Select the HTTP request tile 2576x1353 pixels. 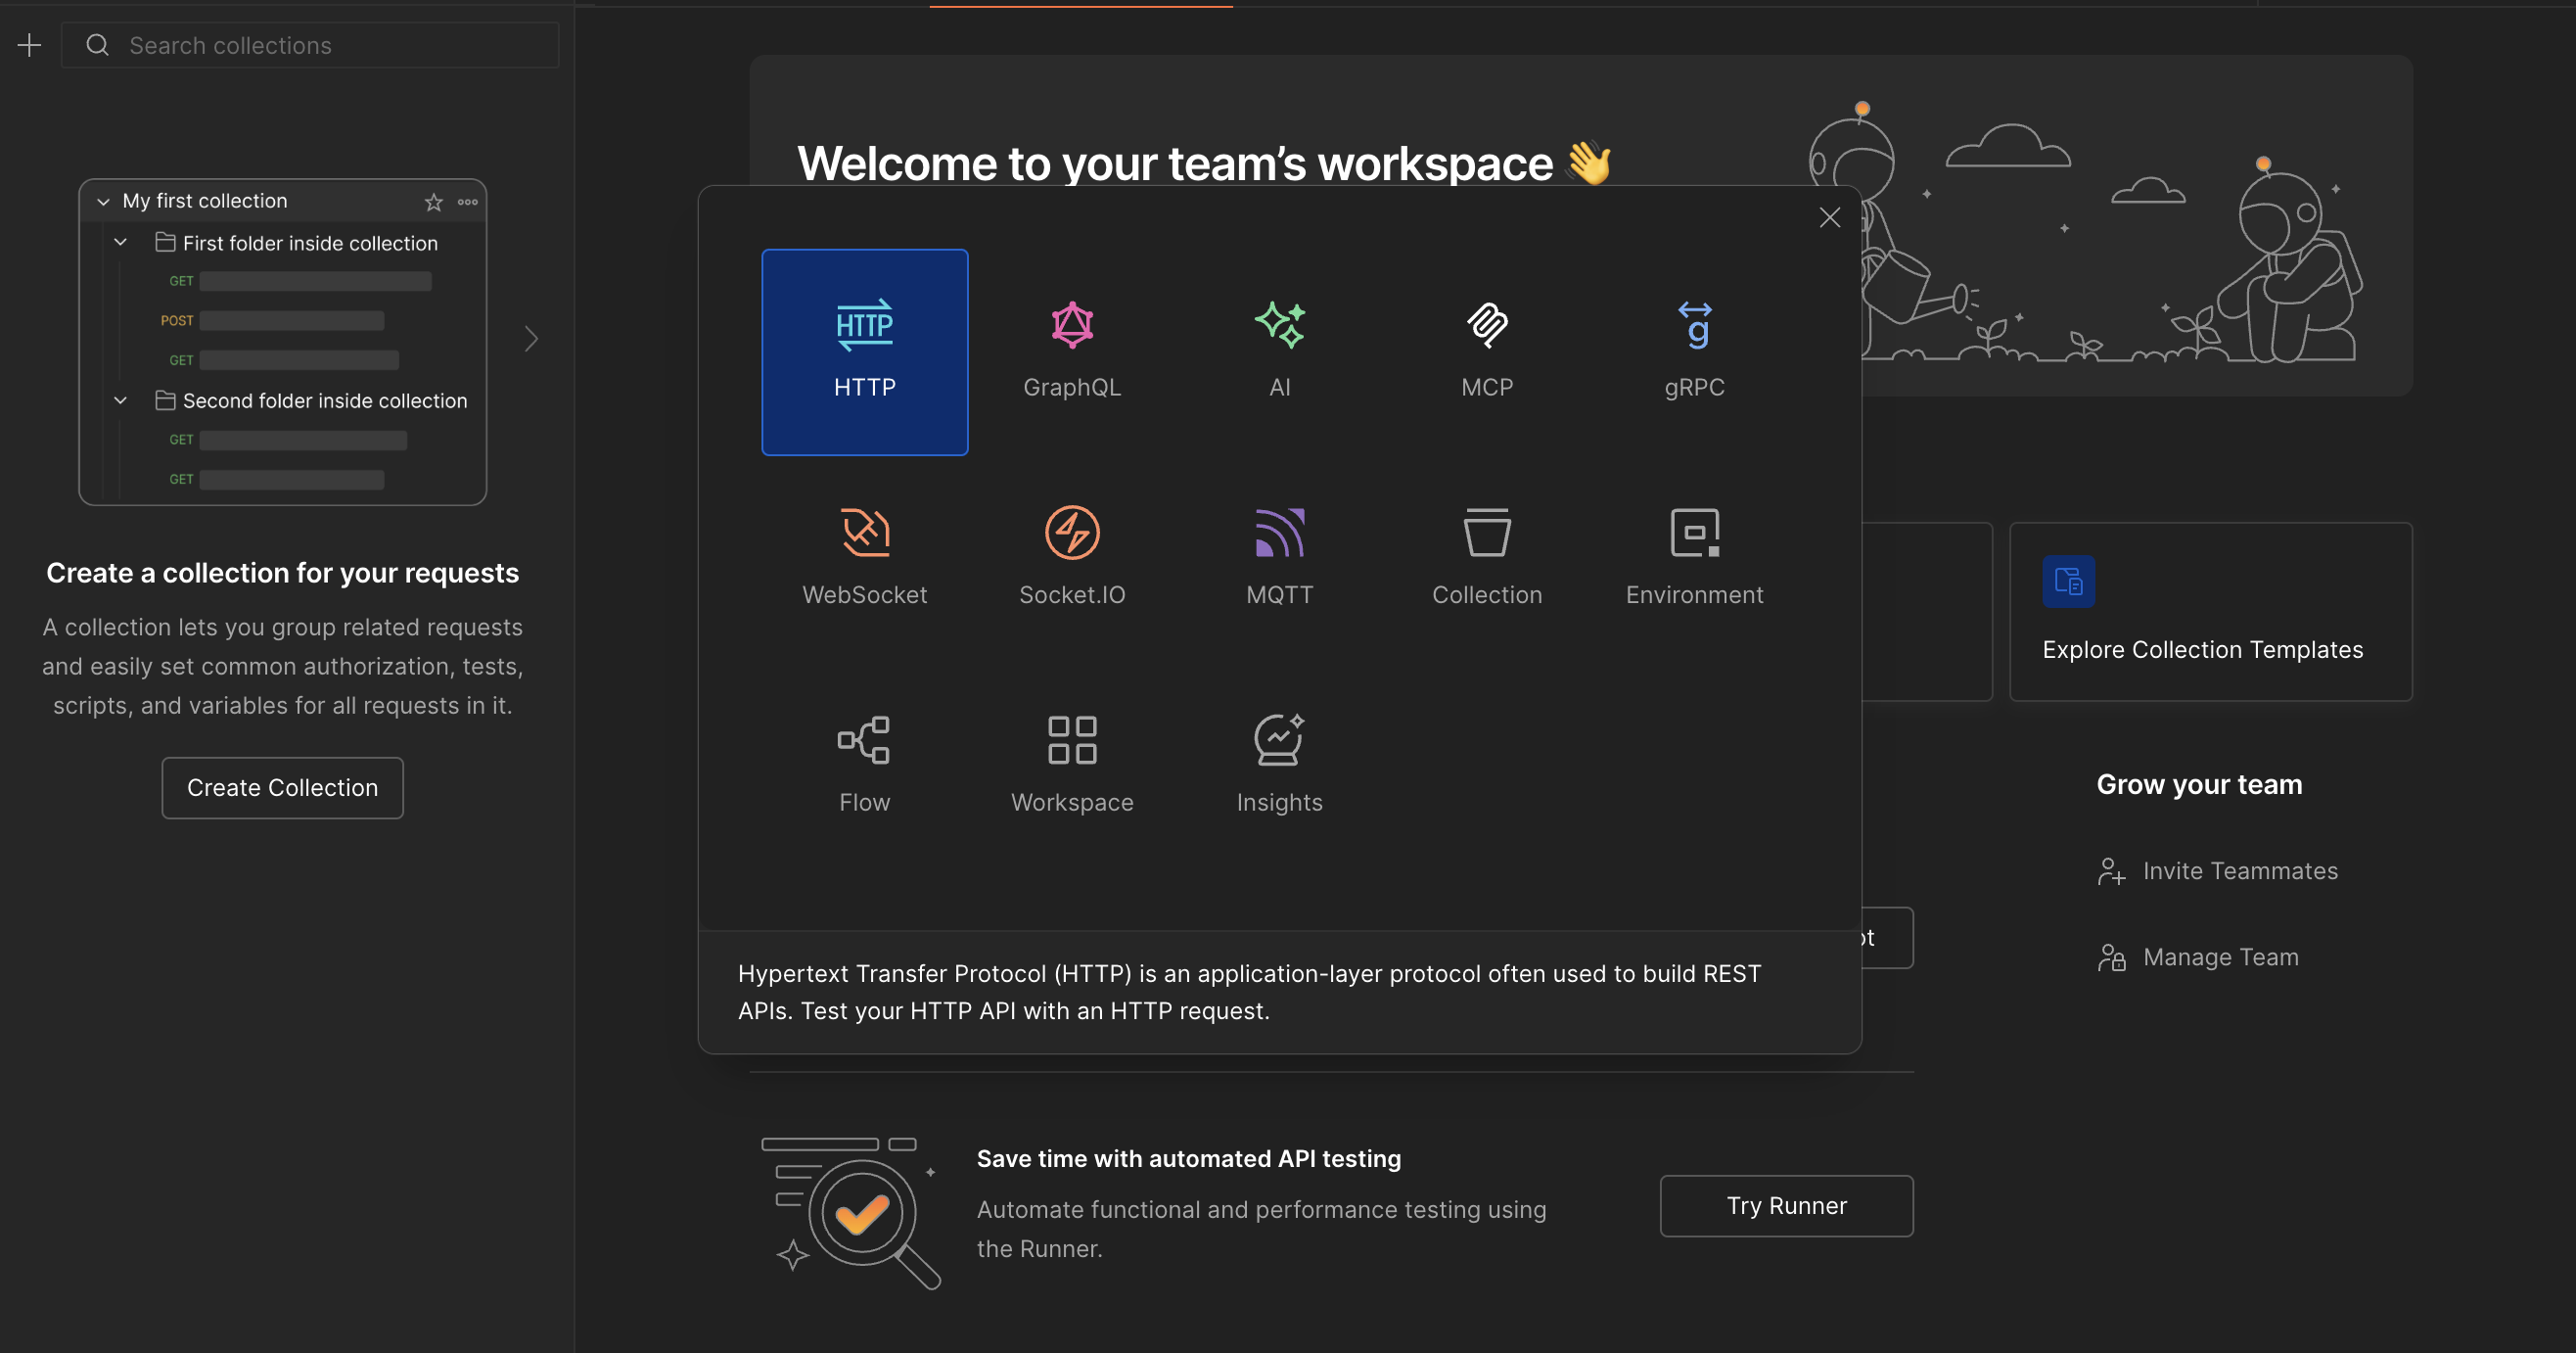click(x=864, y=351)
